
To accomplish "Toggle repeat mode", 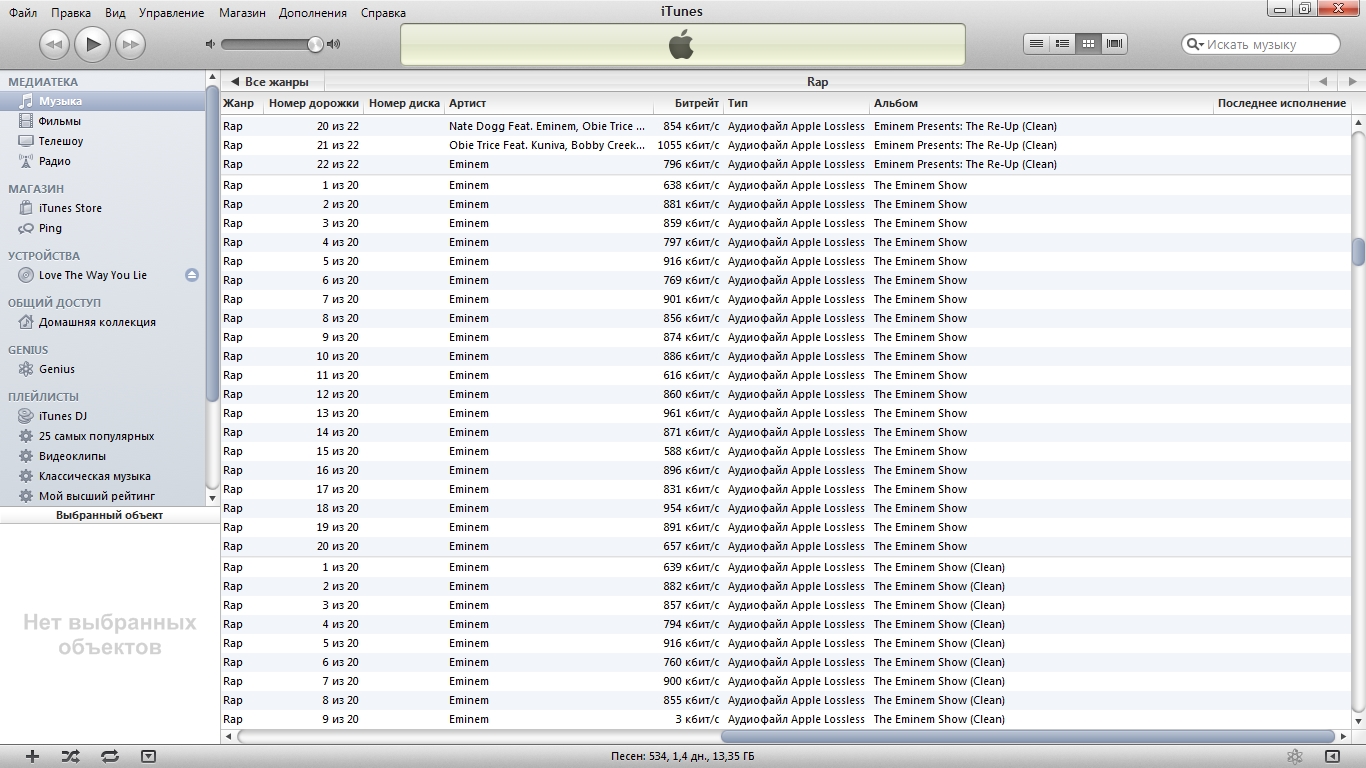I will coord(110,757).
